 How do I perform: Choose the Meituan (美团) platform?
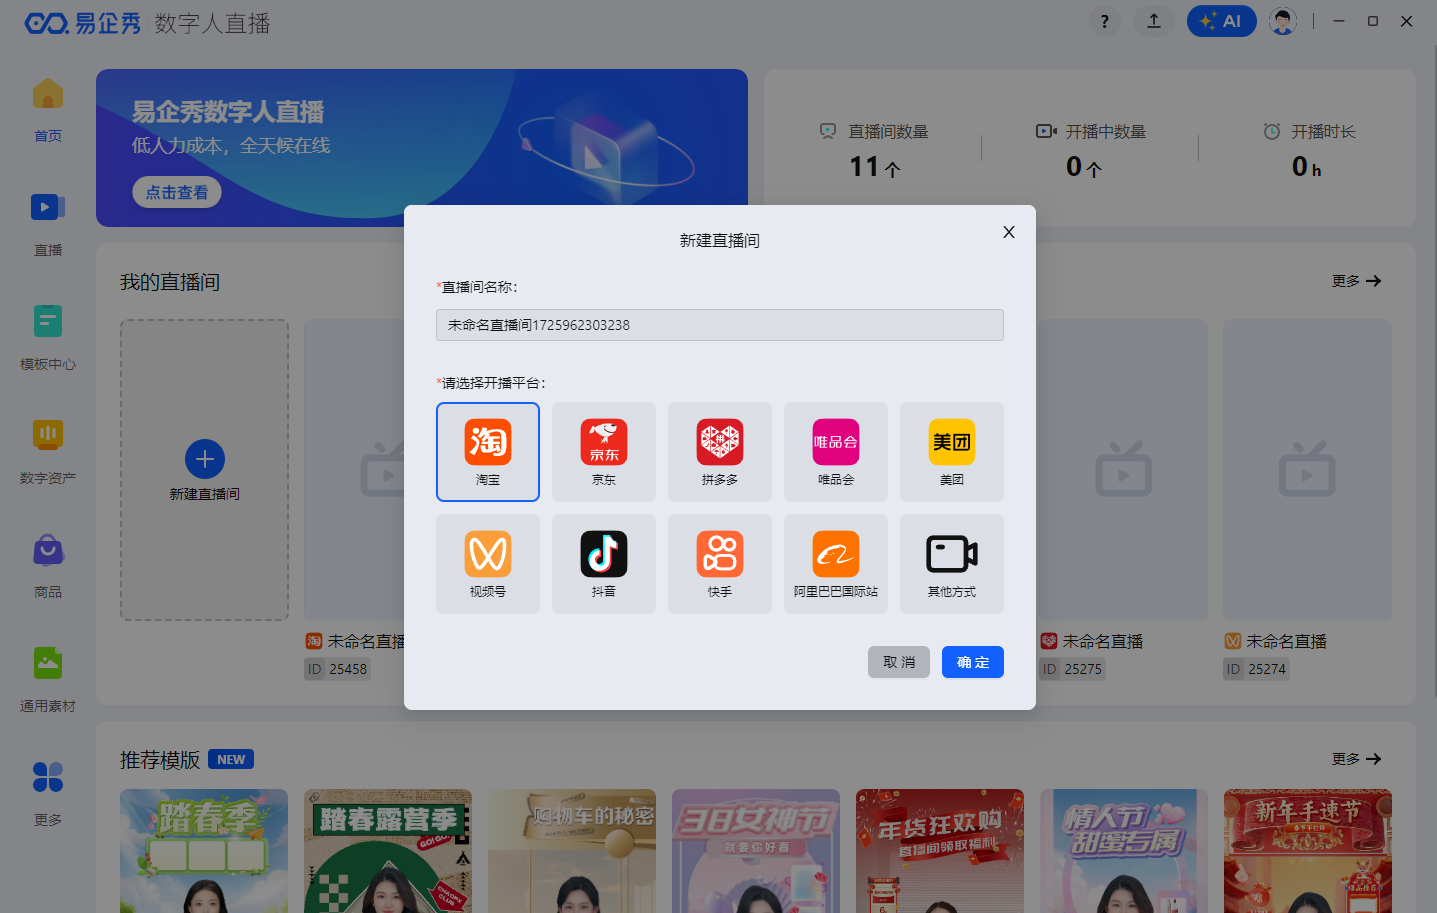(952, 452)
